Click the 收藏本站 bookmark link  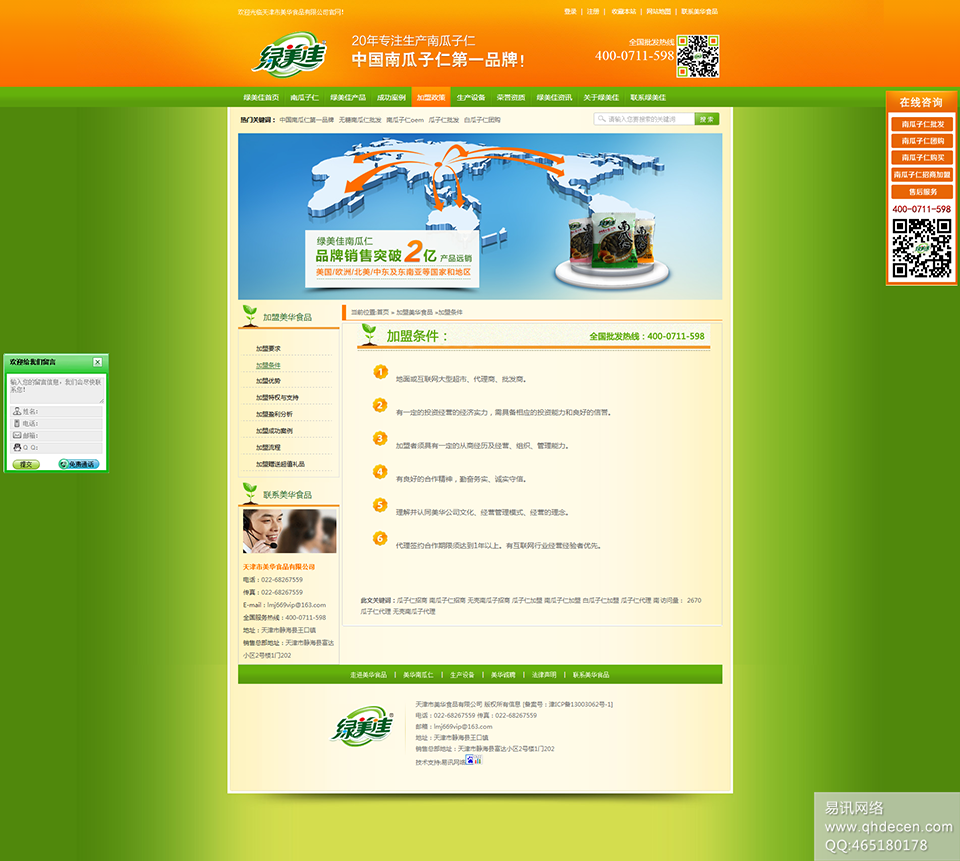click(x=623, y=12)
